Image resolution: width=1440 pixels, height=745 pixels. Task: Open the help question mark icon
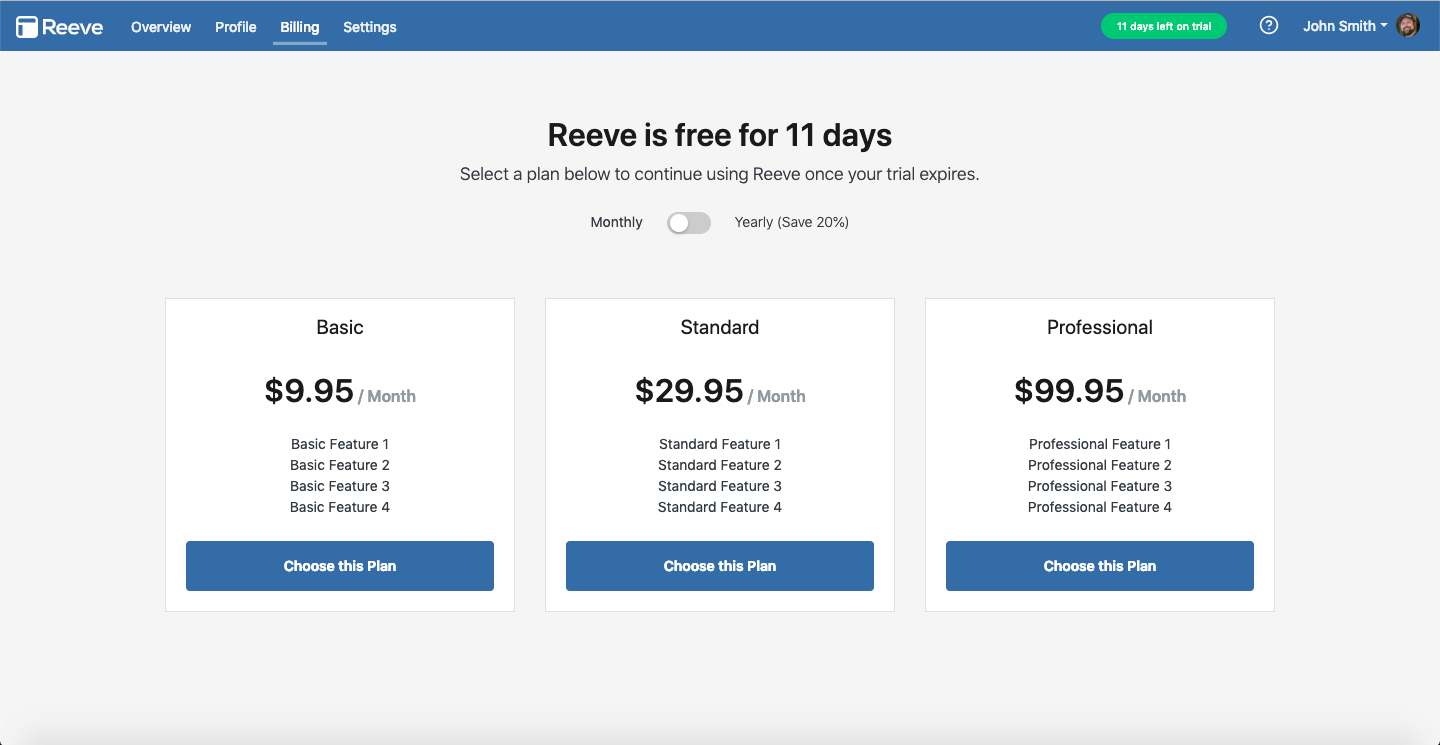pos(1269,26)
